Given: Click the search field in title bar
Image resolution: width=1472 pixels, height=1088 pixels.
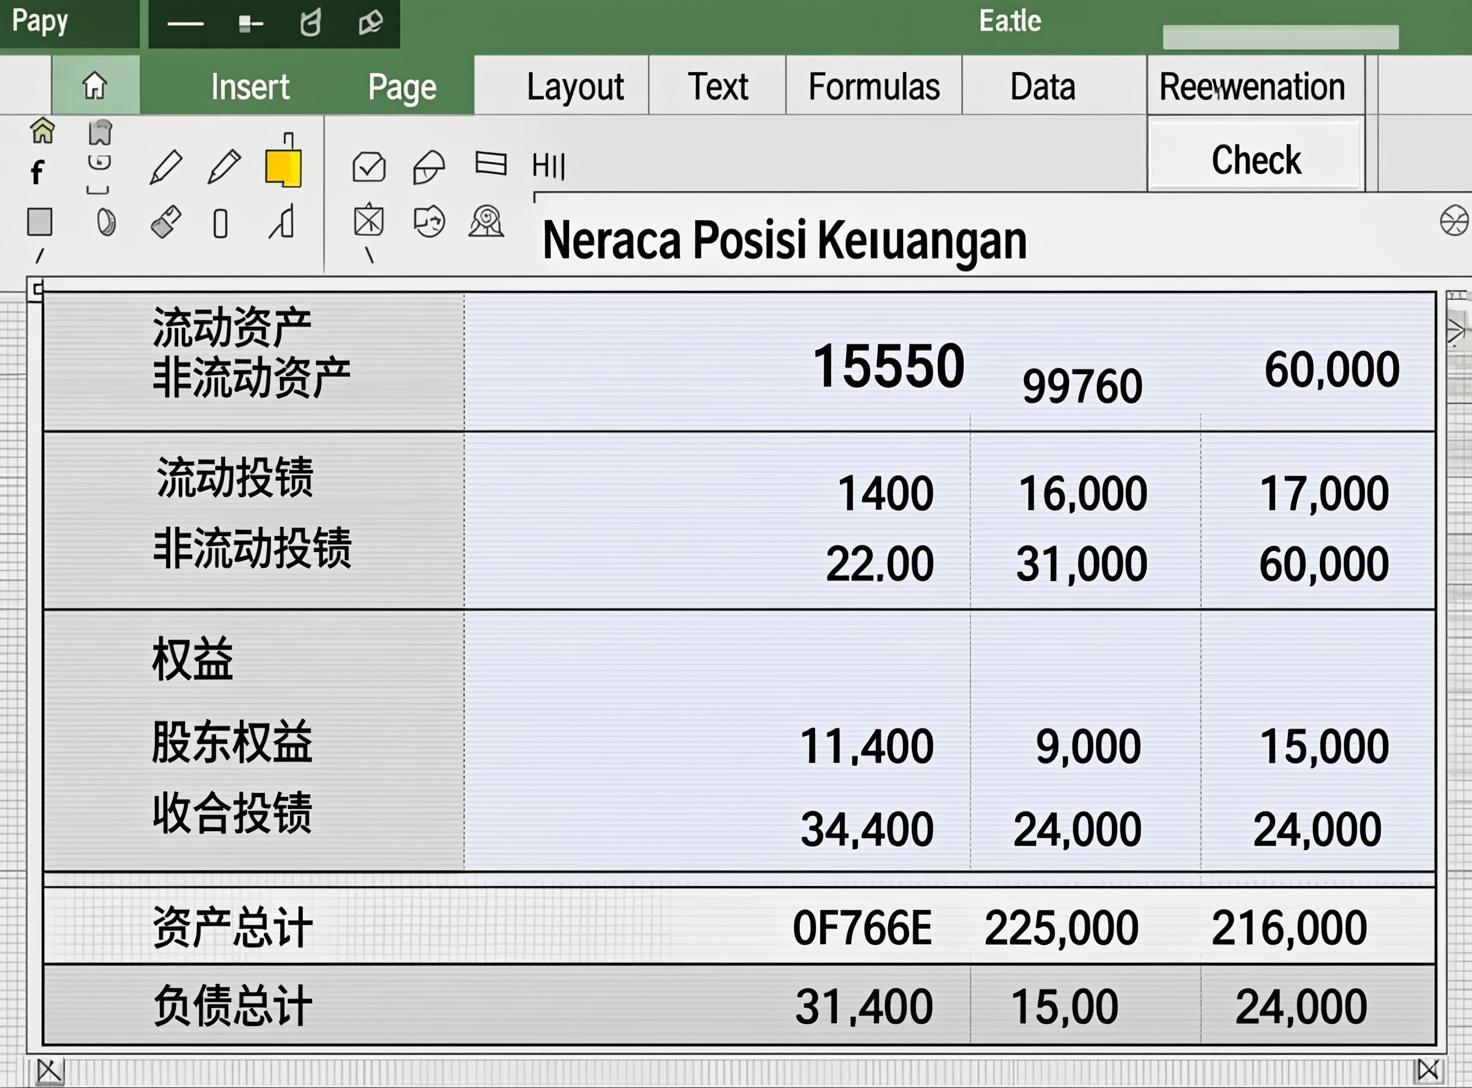Looking at the screenshot, I should tap(1280, 37).
